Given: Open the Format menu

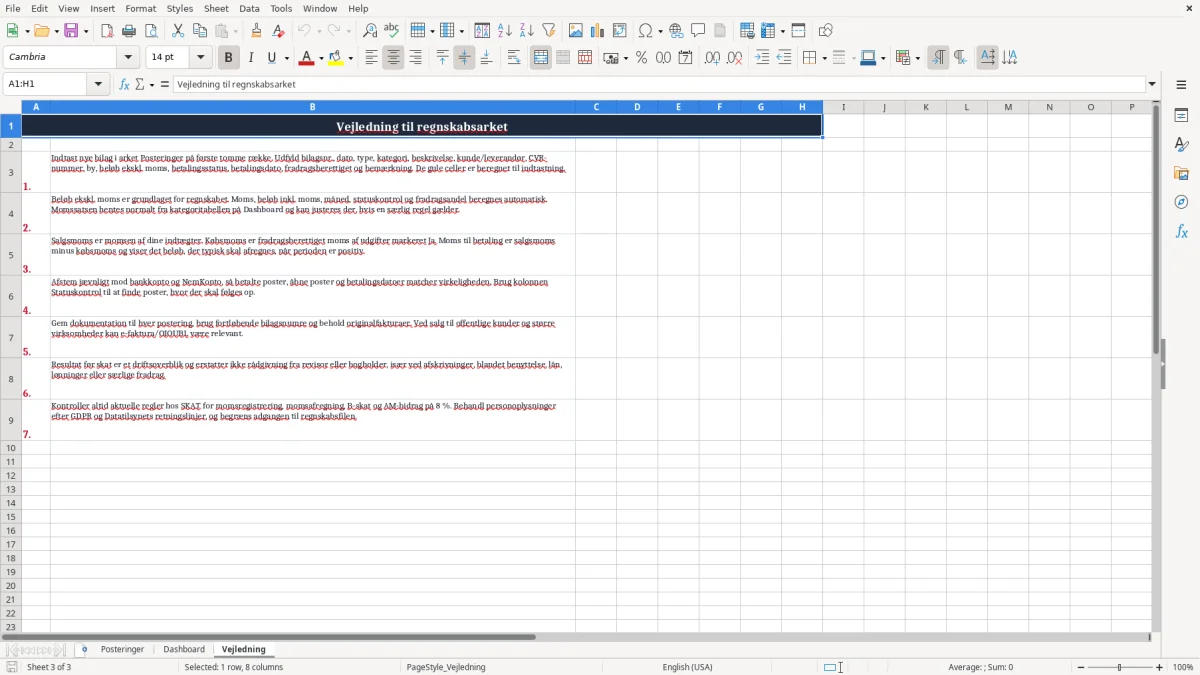Looking at the screenshot, I should 141,8.
